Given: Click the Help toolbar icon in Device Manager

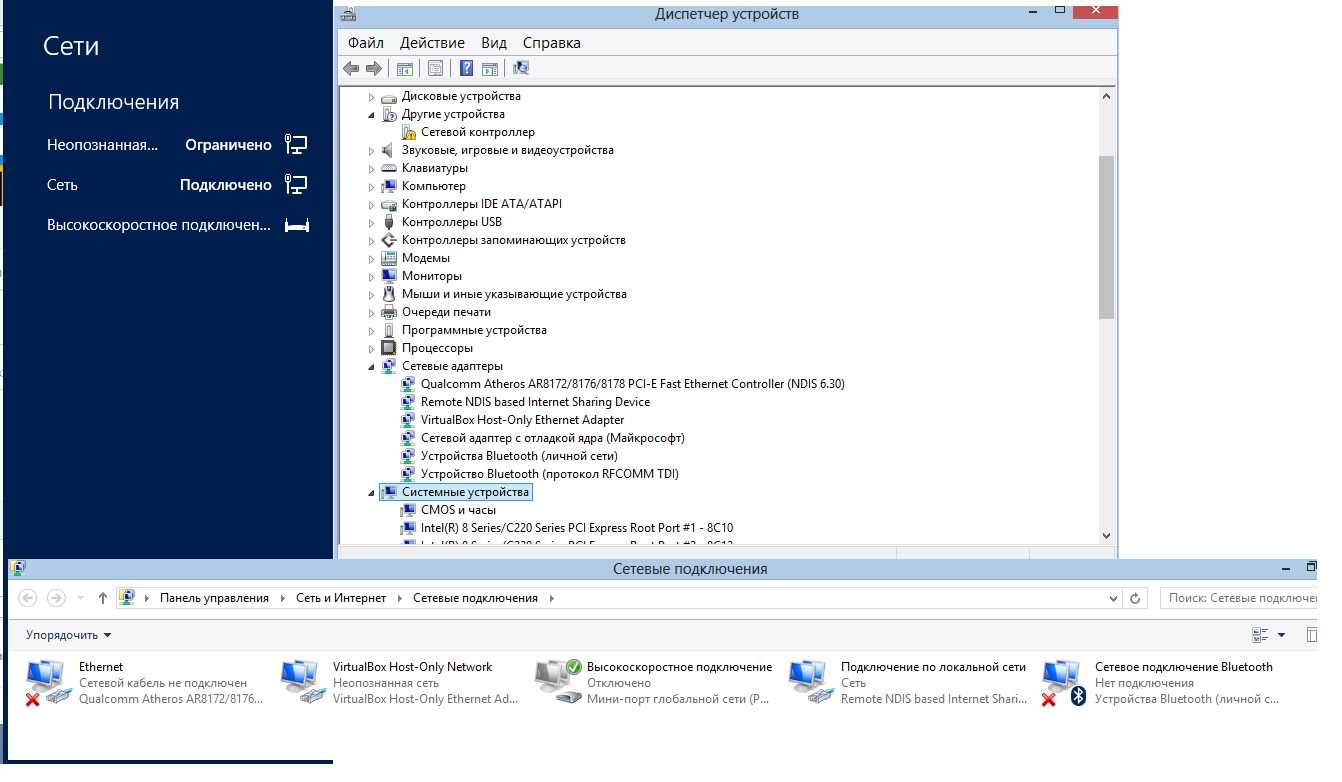Looking at the screenshot, I should (x=466, y=69).
